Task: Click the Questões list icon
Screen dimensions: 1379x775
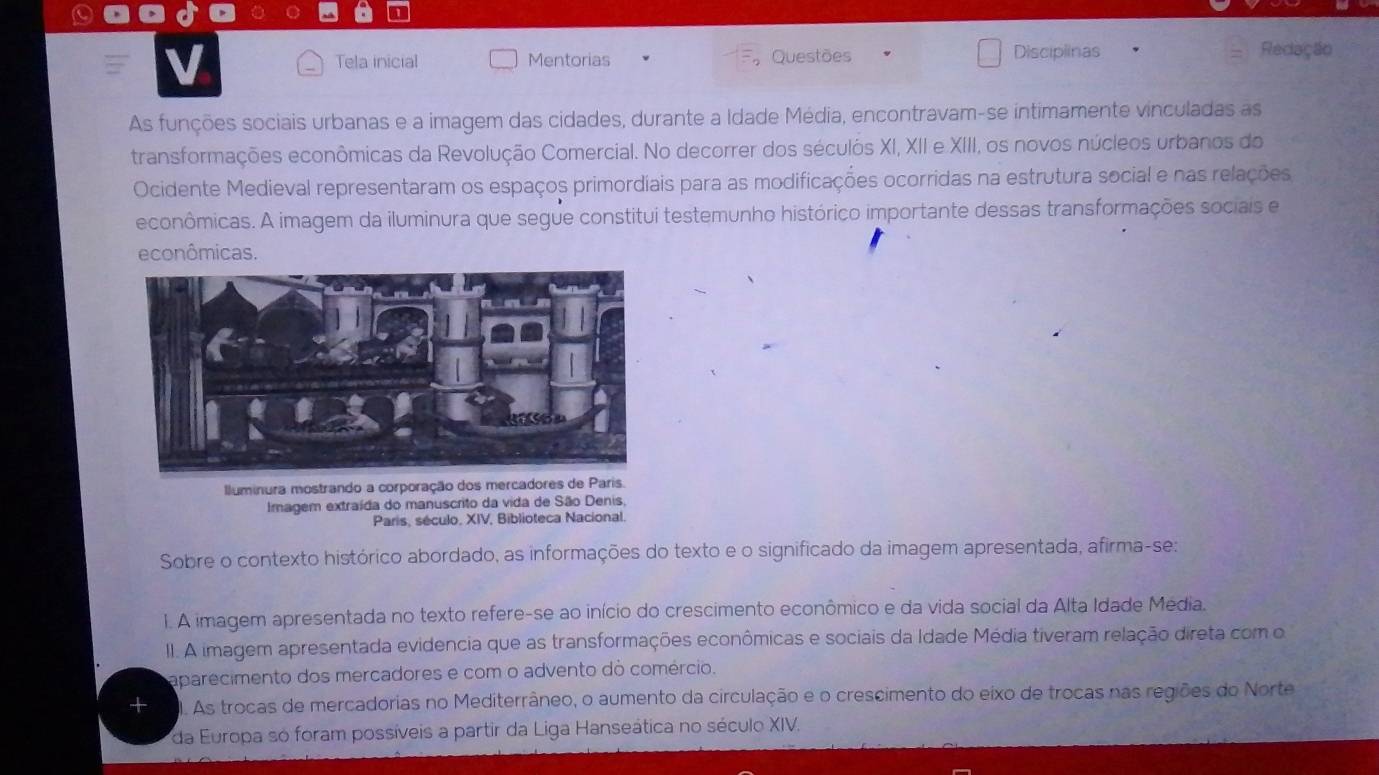Action: (748, 58)
